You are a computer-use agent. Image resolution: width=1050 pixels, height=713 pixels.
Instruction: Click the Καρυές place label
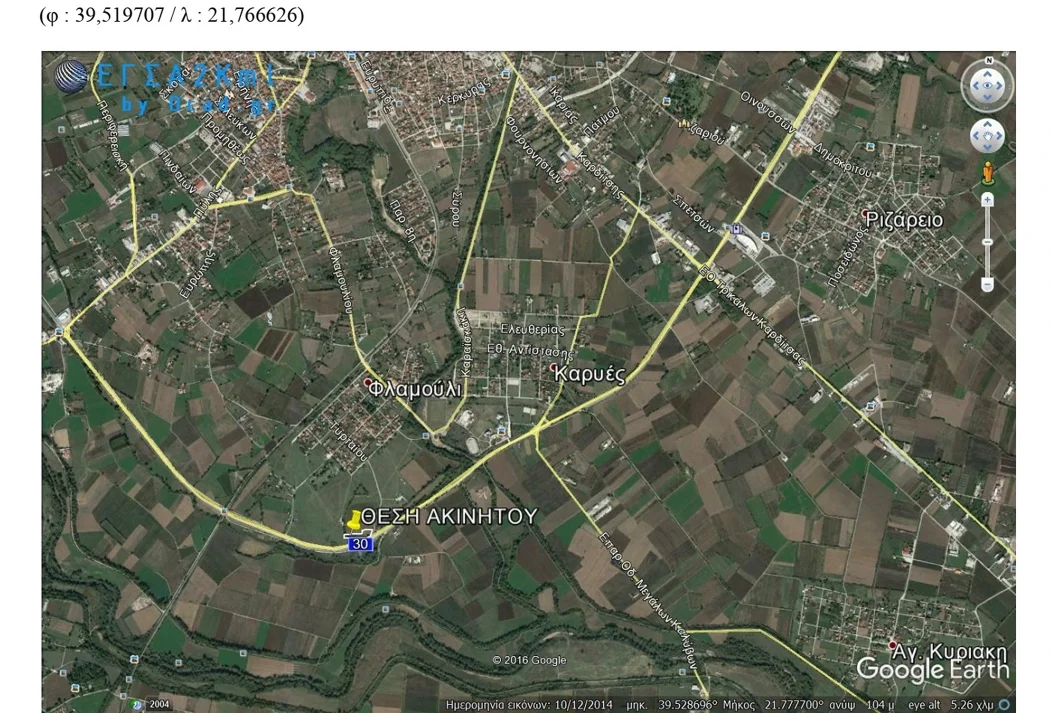pyautogui.click(x=589, y=374)
